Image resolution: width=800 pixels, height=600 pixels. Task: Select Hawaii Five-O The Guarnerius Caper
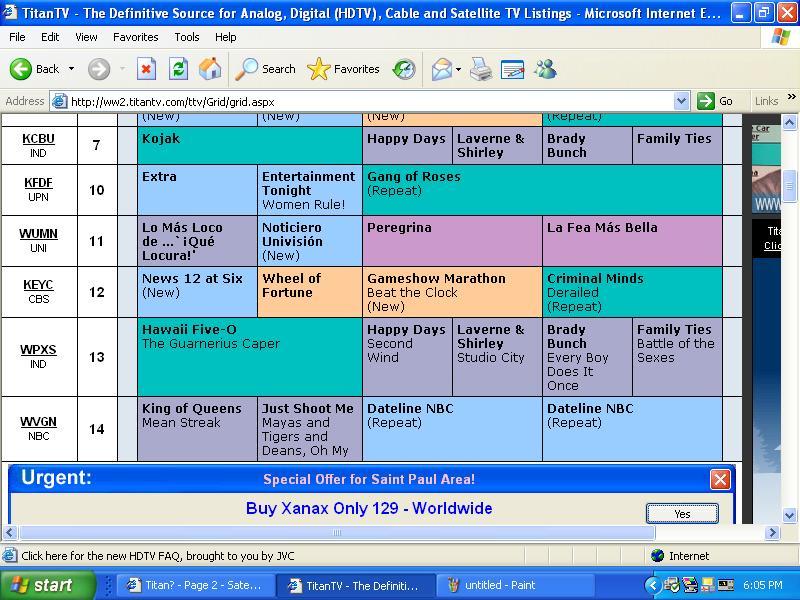(249, 357)
